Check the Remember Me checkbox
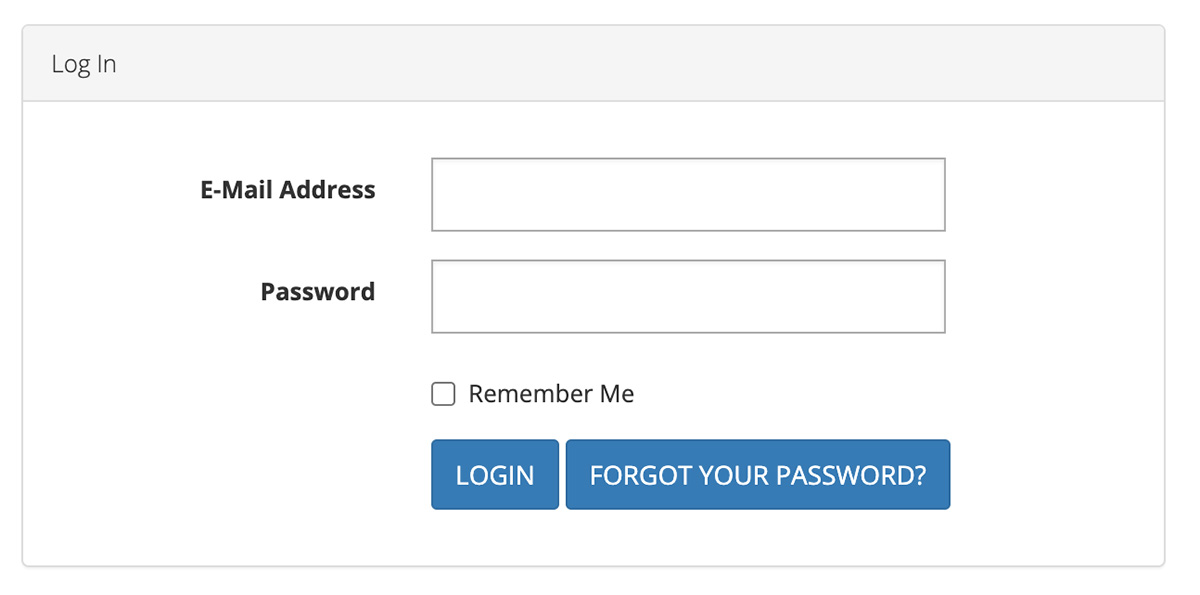Screen dimensions: 1200x595 point(443,394)
